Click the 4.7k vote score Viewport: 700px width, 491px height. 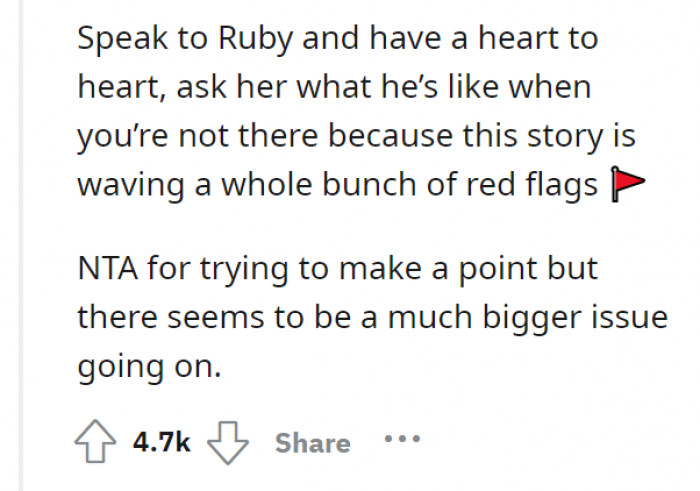(x=161, y=442)
